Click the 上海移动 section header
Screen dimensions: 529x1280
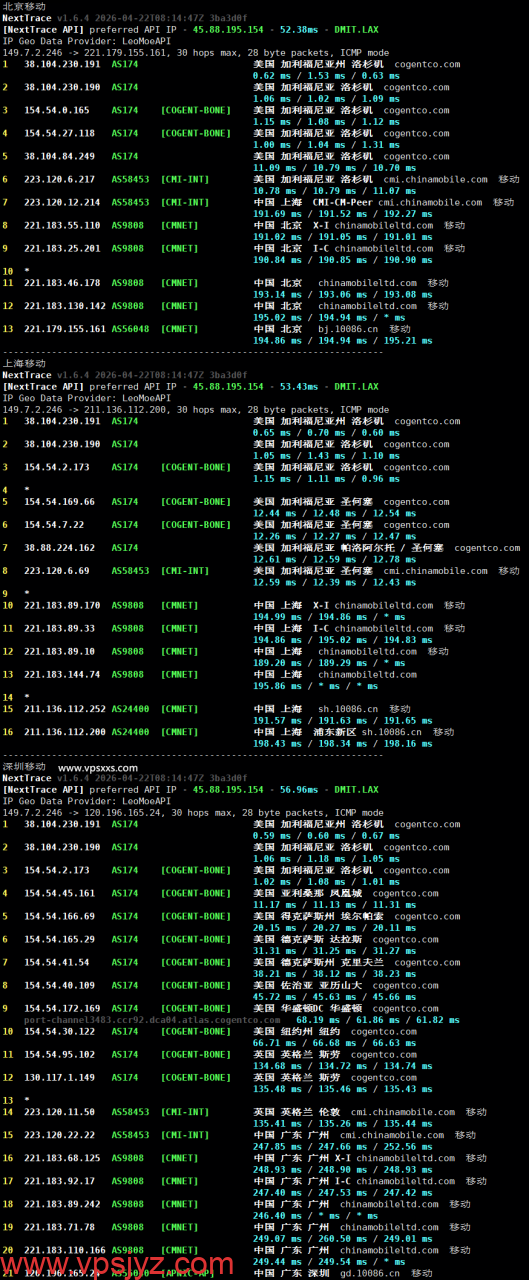coord(24,364)
